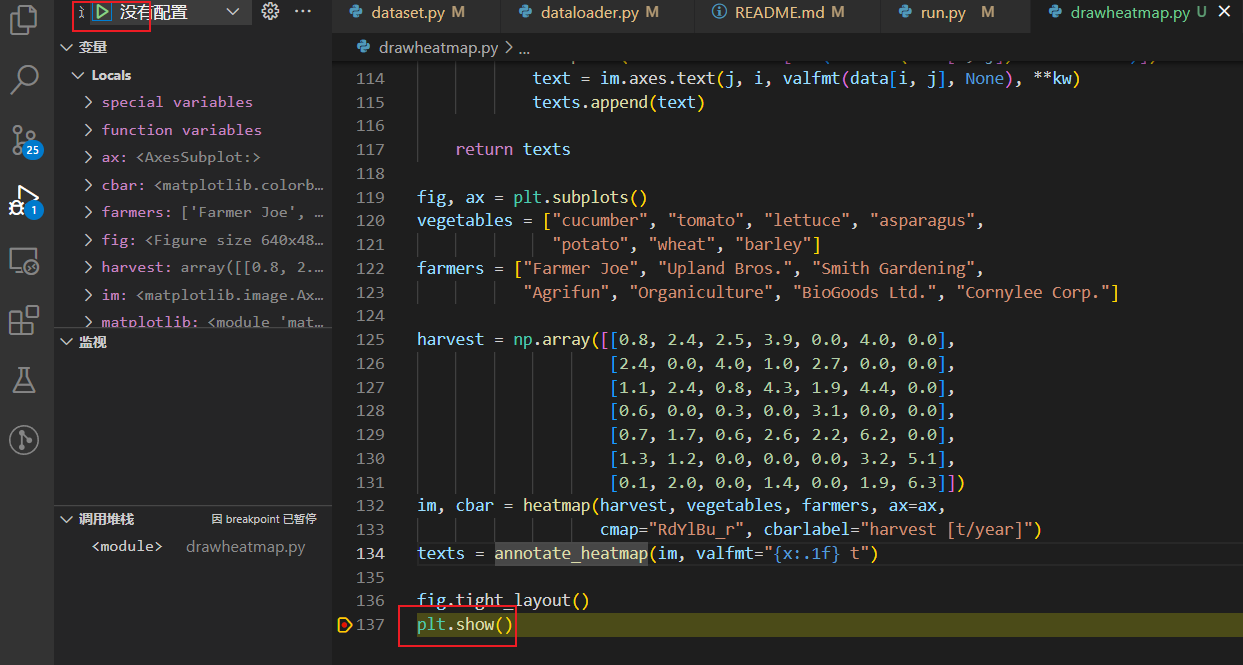Open the Git Graph icon in activity bar
Viewport: 1243px width, 665px height.
[23, 439]
